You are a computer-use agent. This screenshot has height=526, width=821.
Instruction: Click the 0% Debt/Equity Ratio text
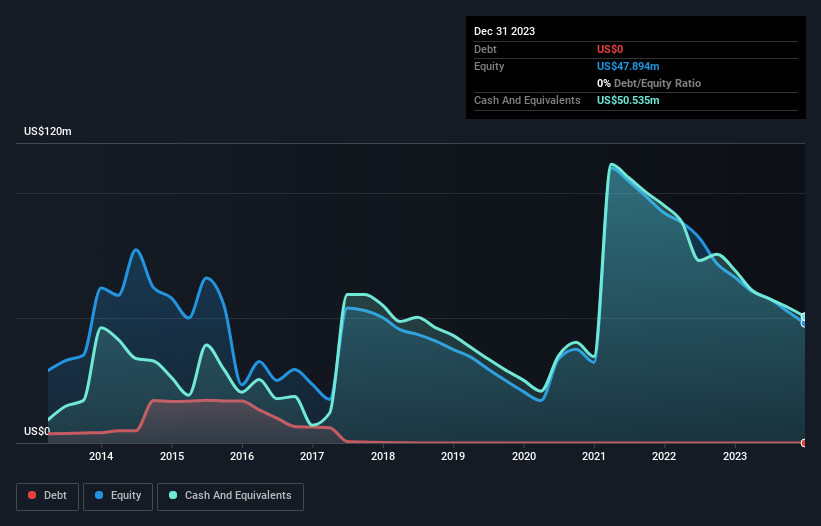point(649,83)
